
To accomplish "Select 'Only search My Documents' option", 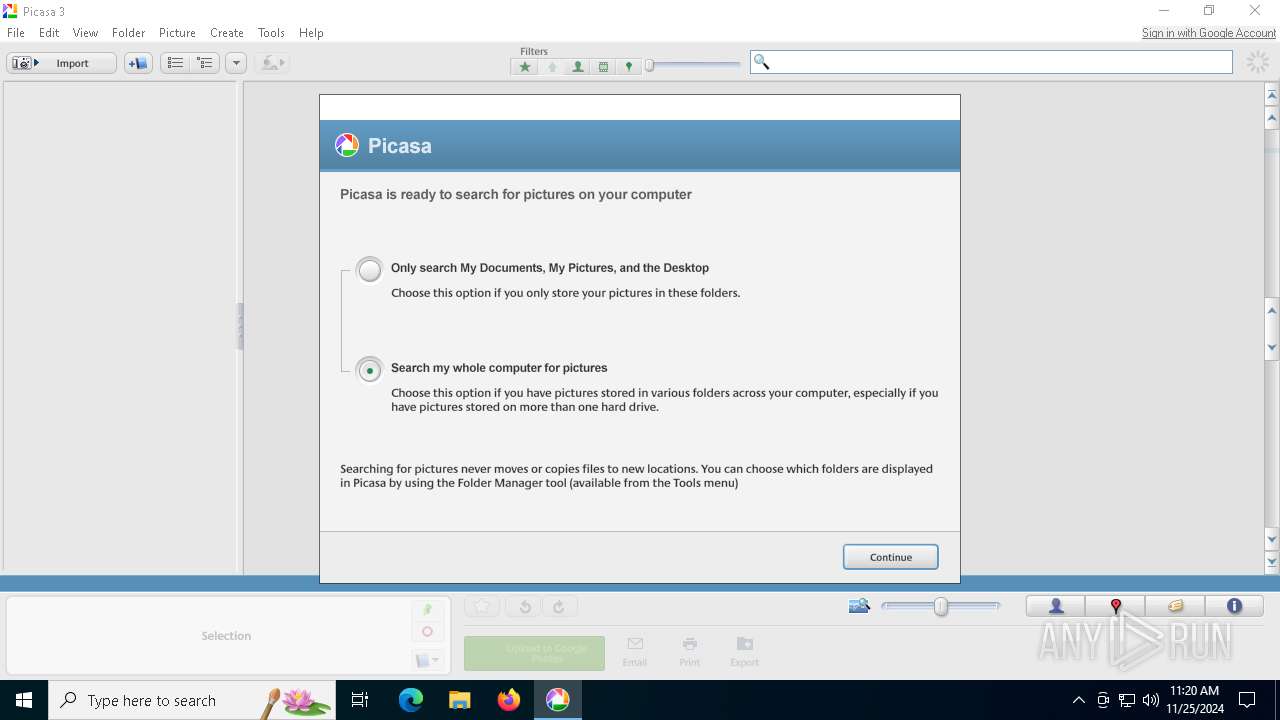I will (370, 270).
